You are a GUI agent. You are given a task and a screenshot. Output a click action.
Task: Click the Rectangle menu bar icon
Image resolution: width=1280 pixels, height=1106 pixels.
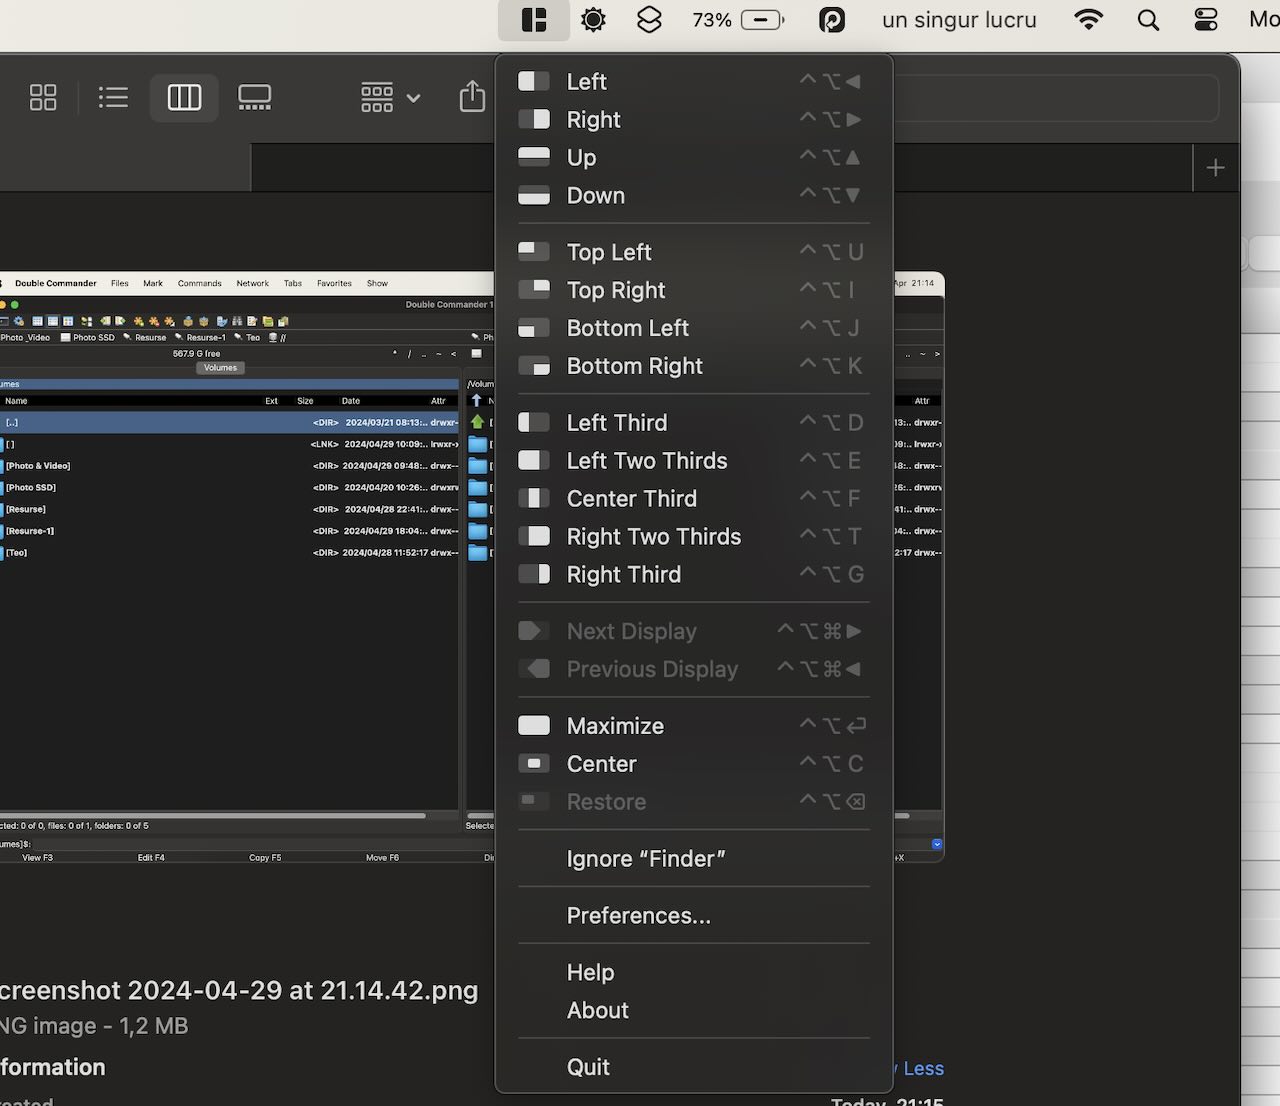[x=534, y=20]
